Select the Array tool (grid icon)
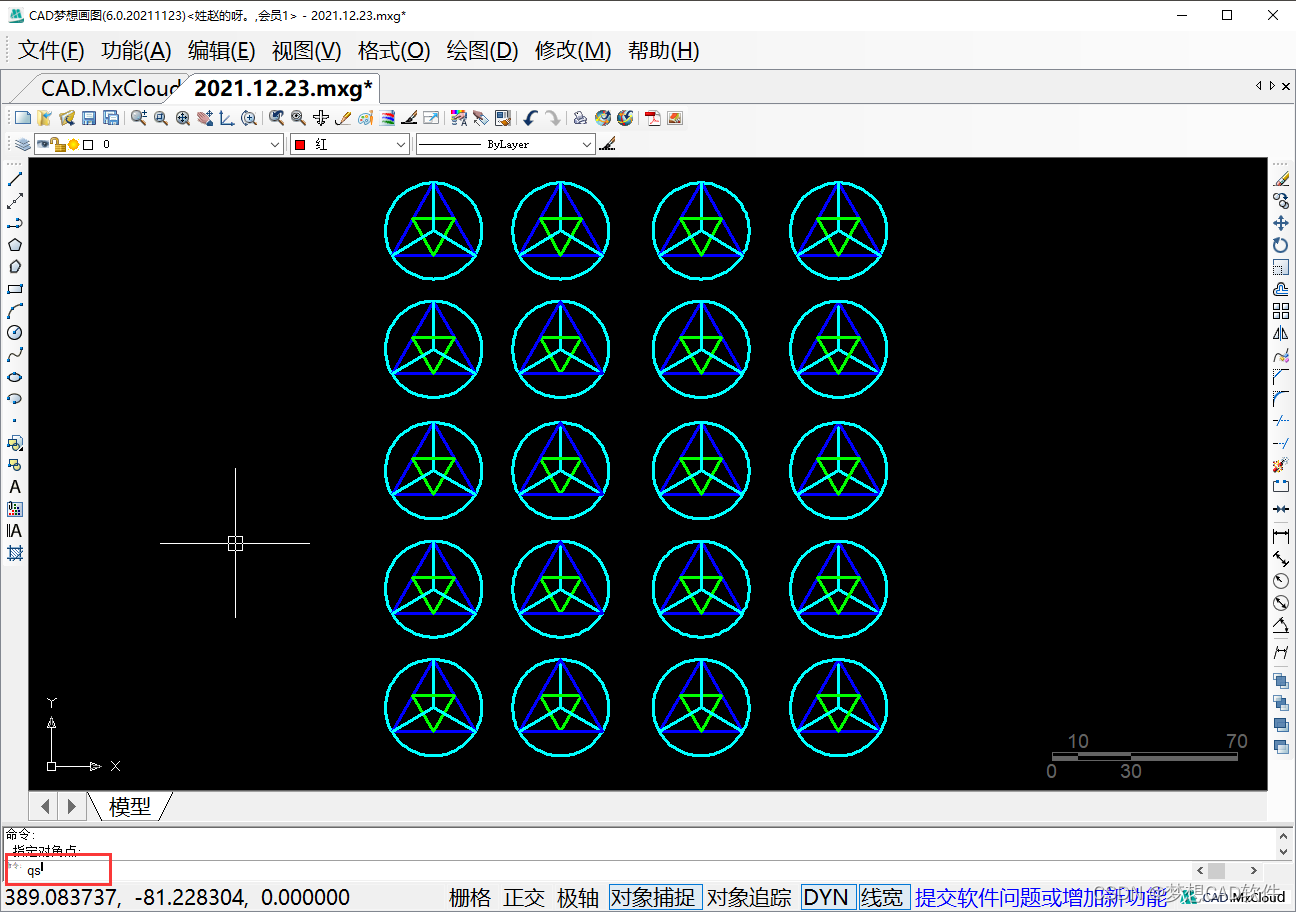 (x=1281, y=311)
